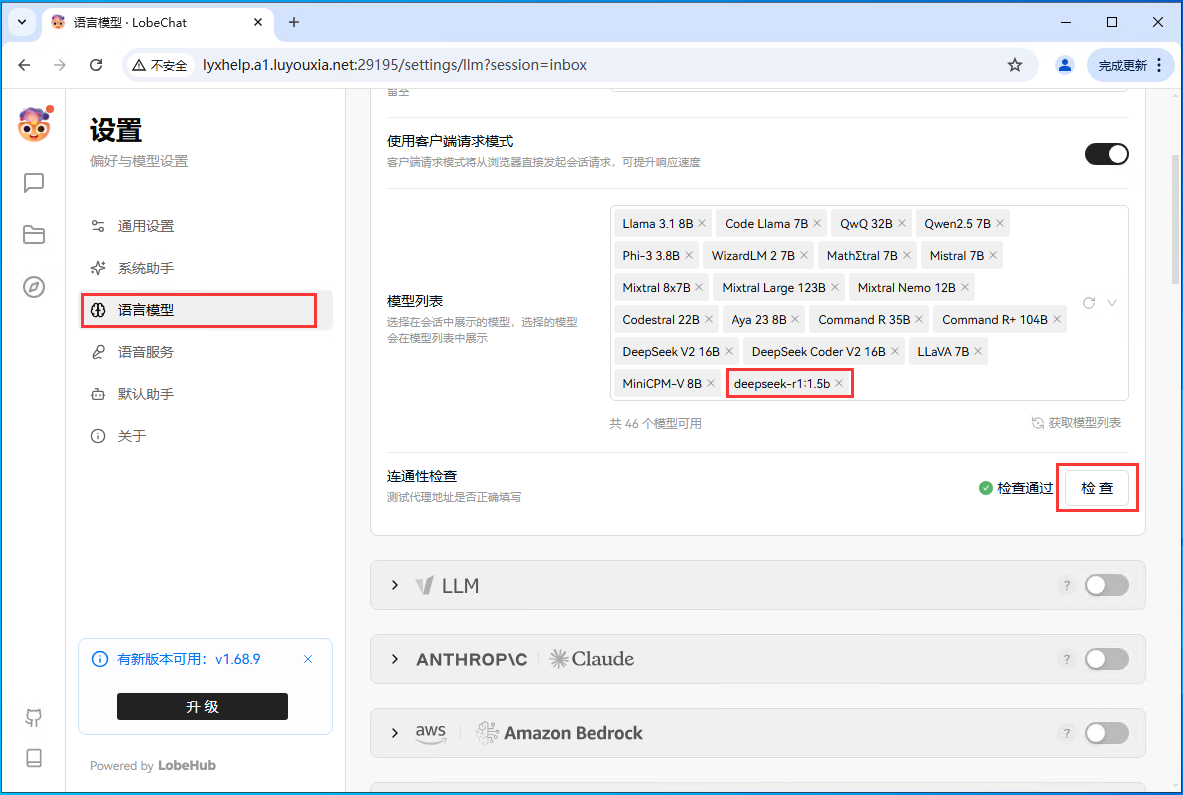
Task: Bookmark this page with the star icon
Action: [1015, 65]
